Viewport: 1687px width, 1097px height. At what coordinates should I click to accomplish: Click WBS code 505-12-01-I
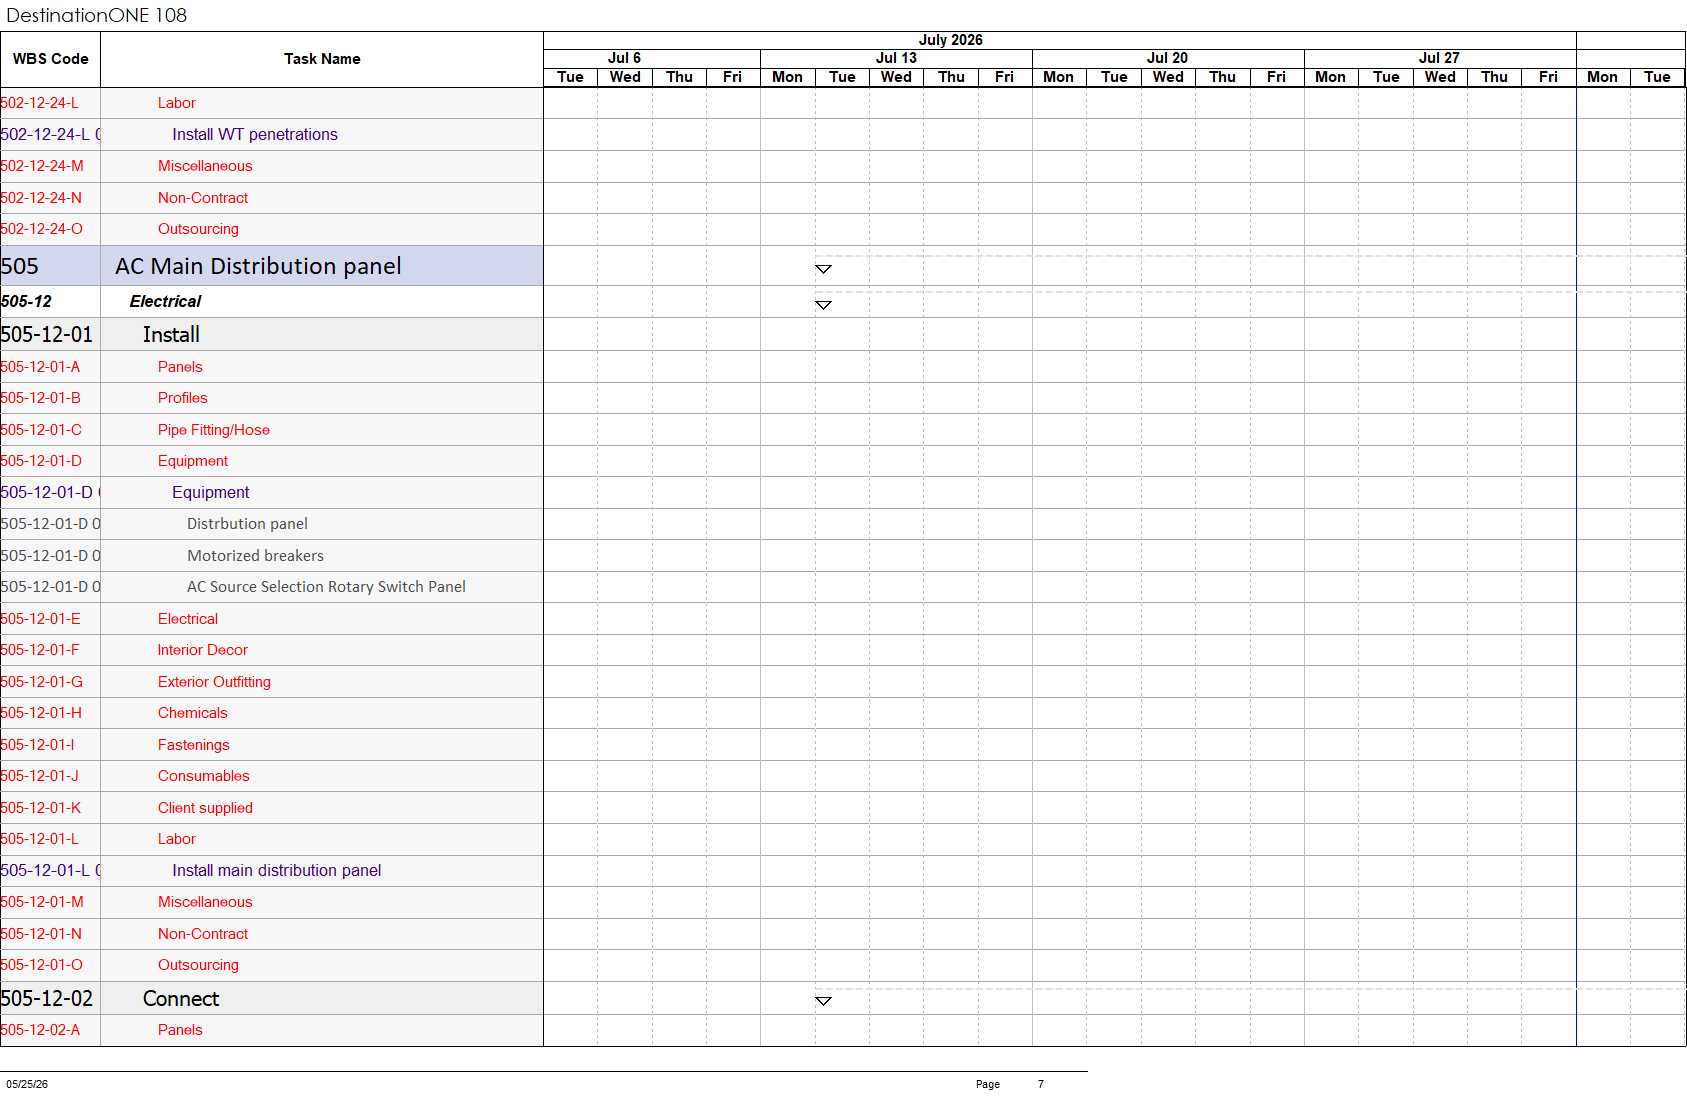pos(38,745)
